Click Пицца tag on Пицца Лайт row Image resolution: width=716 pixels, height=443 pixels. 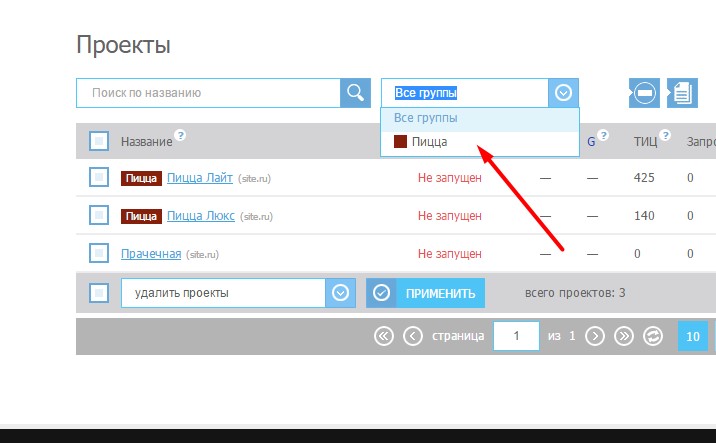(x=141, y=178)
